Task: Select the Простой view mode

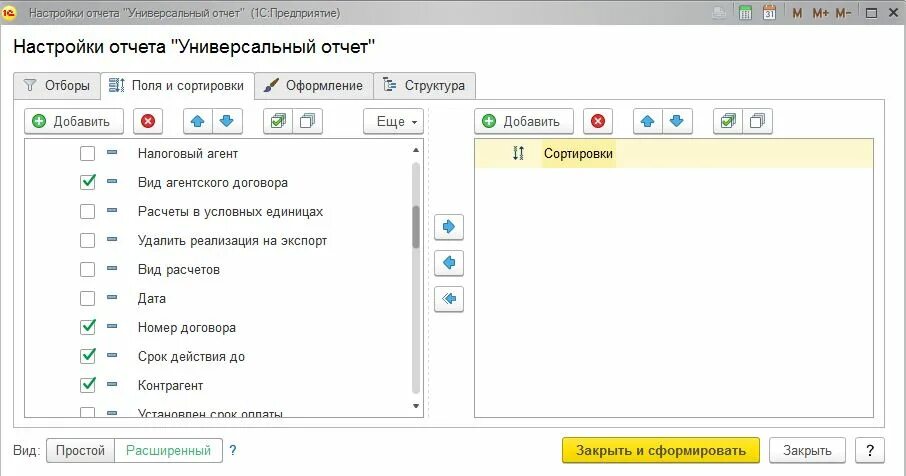Action: coord(80,451)
